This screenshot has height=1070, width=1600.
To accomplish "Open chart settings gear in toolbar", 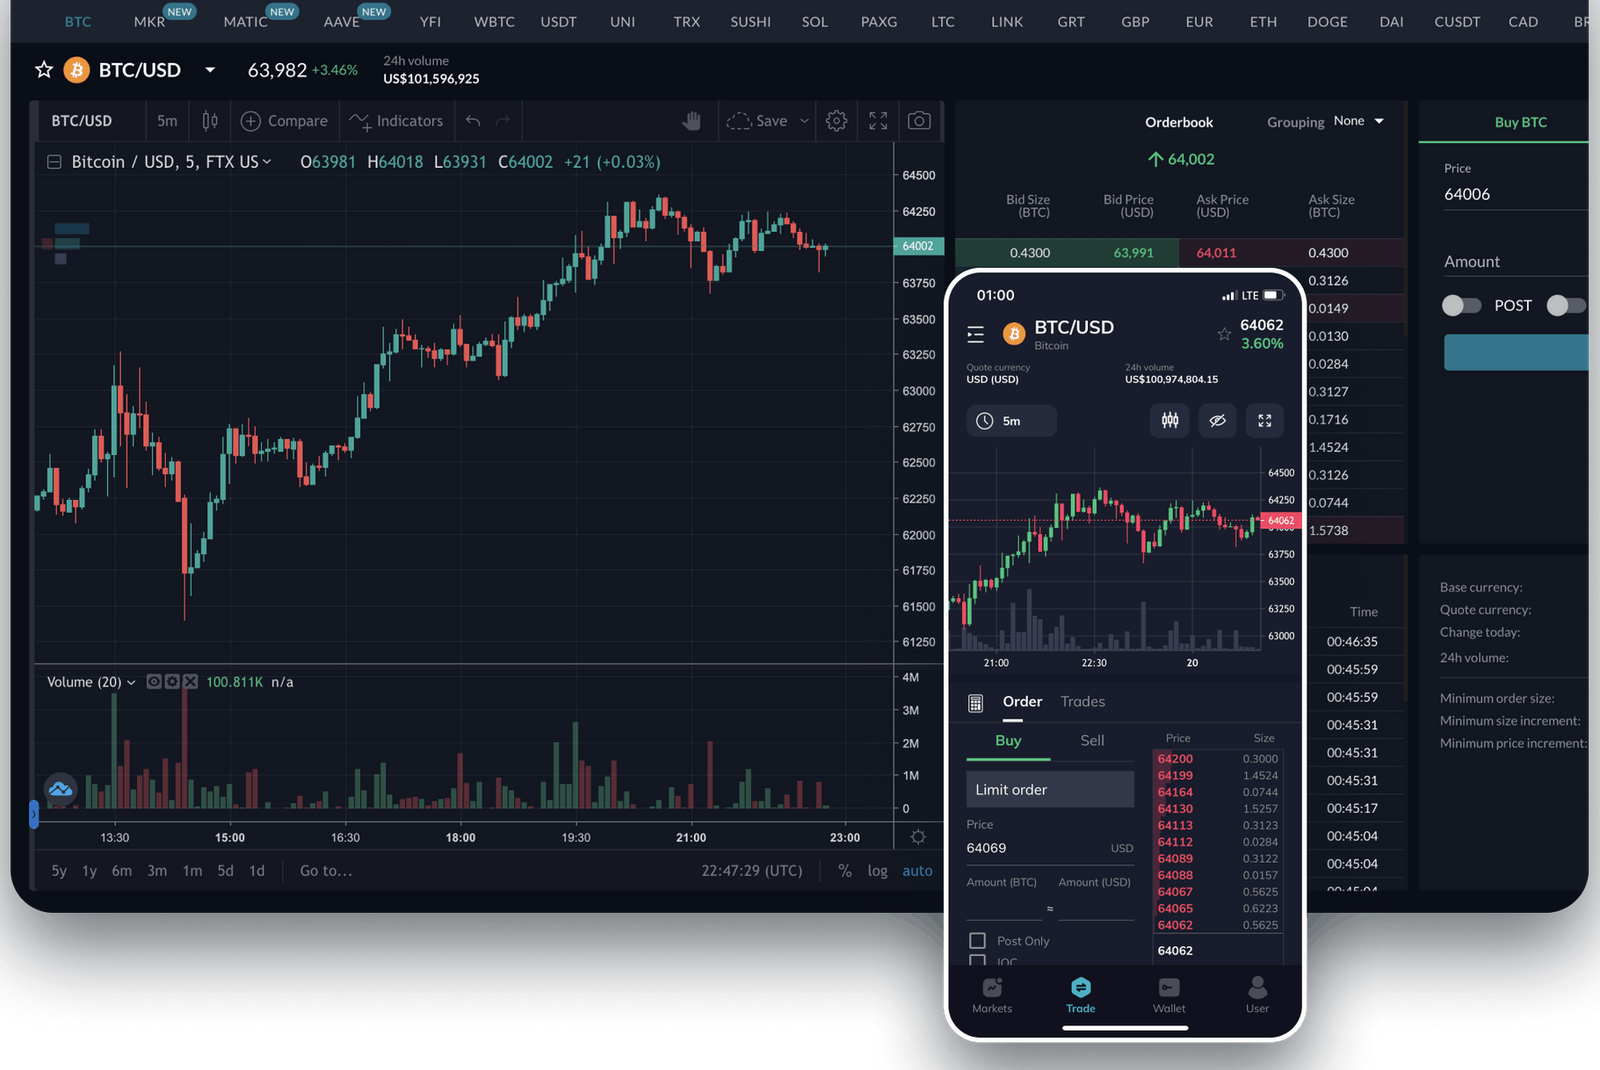I will 837,121.
